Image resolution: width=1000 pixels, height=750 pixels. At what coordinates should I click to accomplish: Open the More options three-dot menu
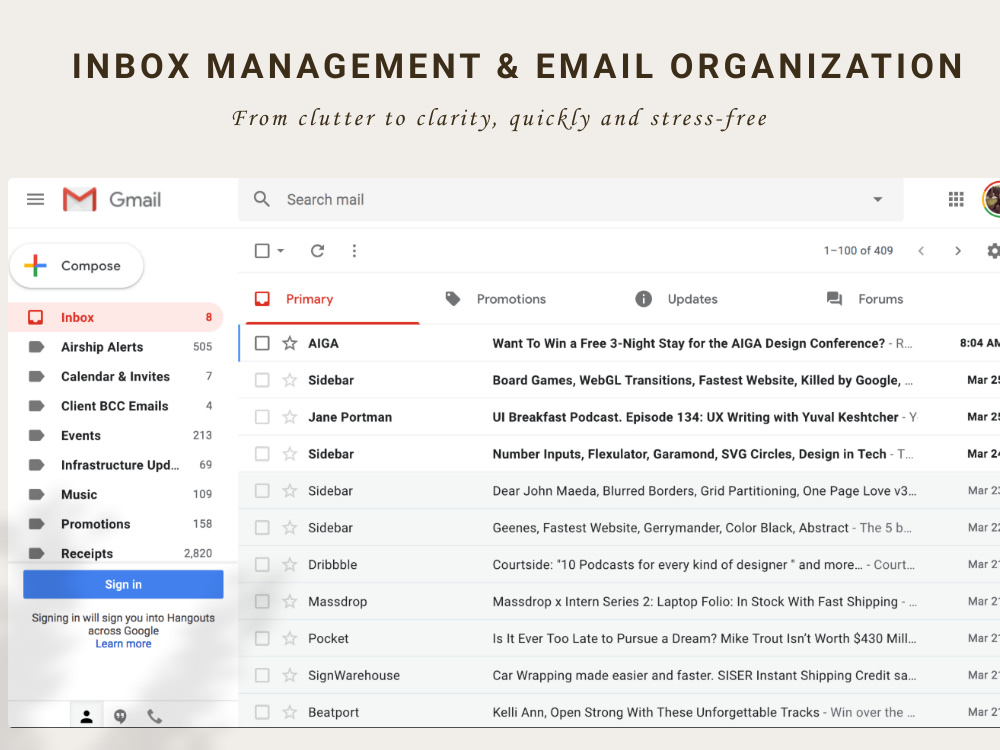354,251
